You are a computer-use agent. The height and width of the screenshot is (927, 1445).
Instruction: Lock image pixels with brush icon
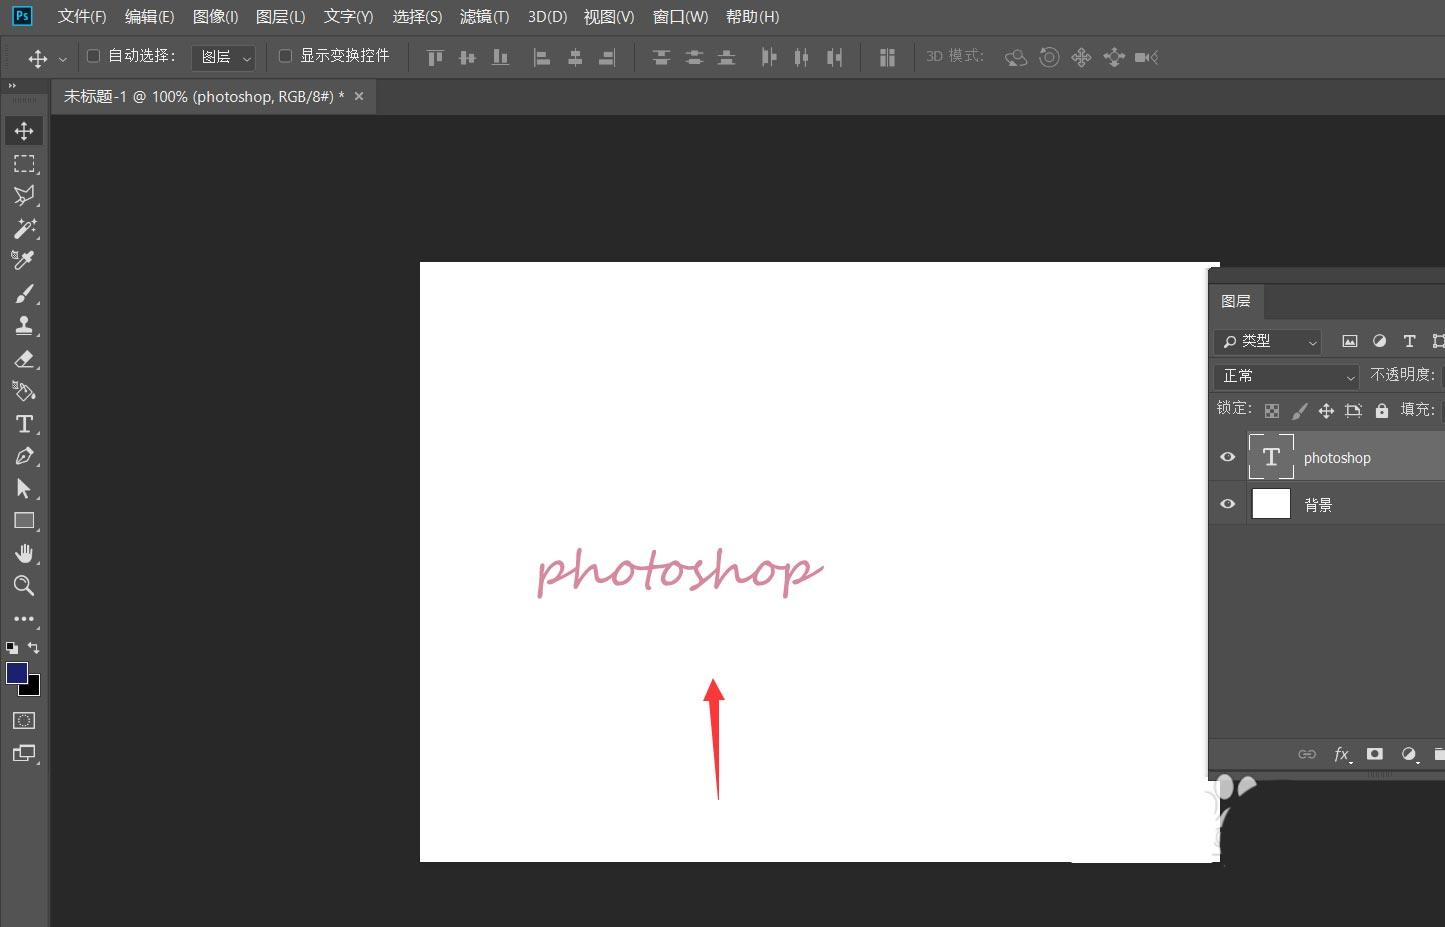[x=1299, y=411]
